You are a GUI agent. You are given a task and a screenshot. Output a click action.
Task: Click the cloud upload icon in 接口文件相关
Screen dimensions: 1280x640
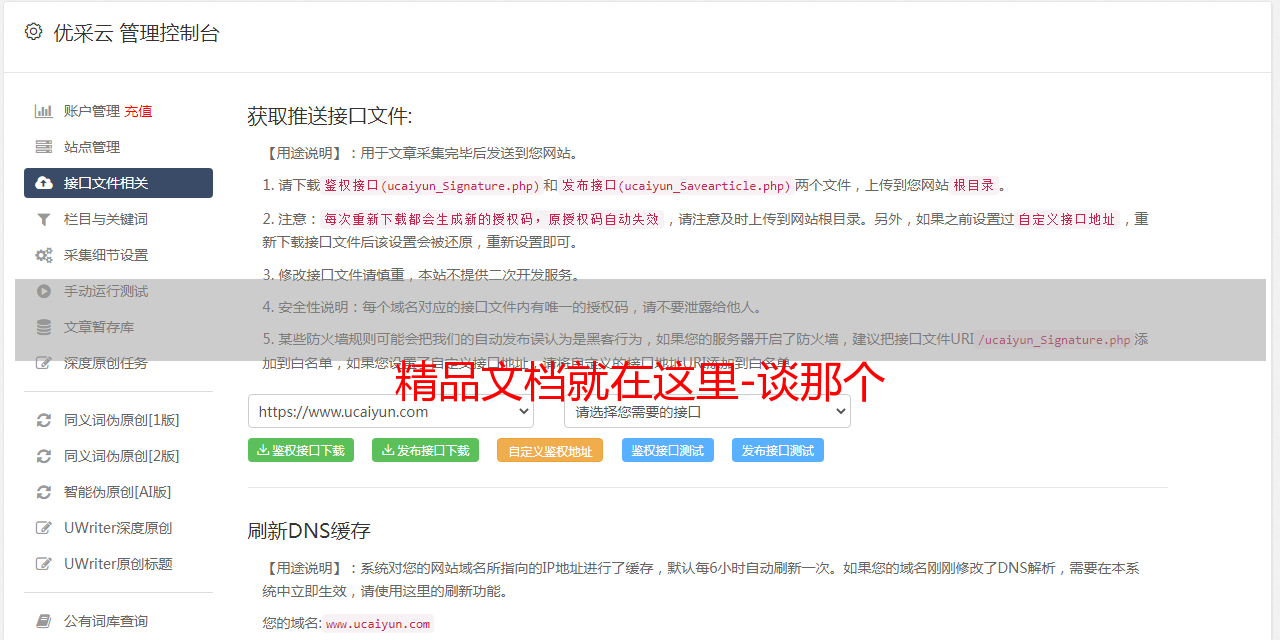44,183
